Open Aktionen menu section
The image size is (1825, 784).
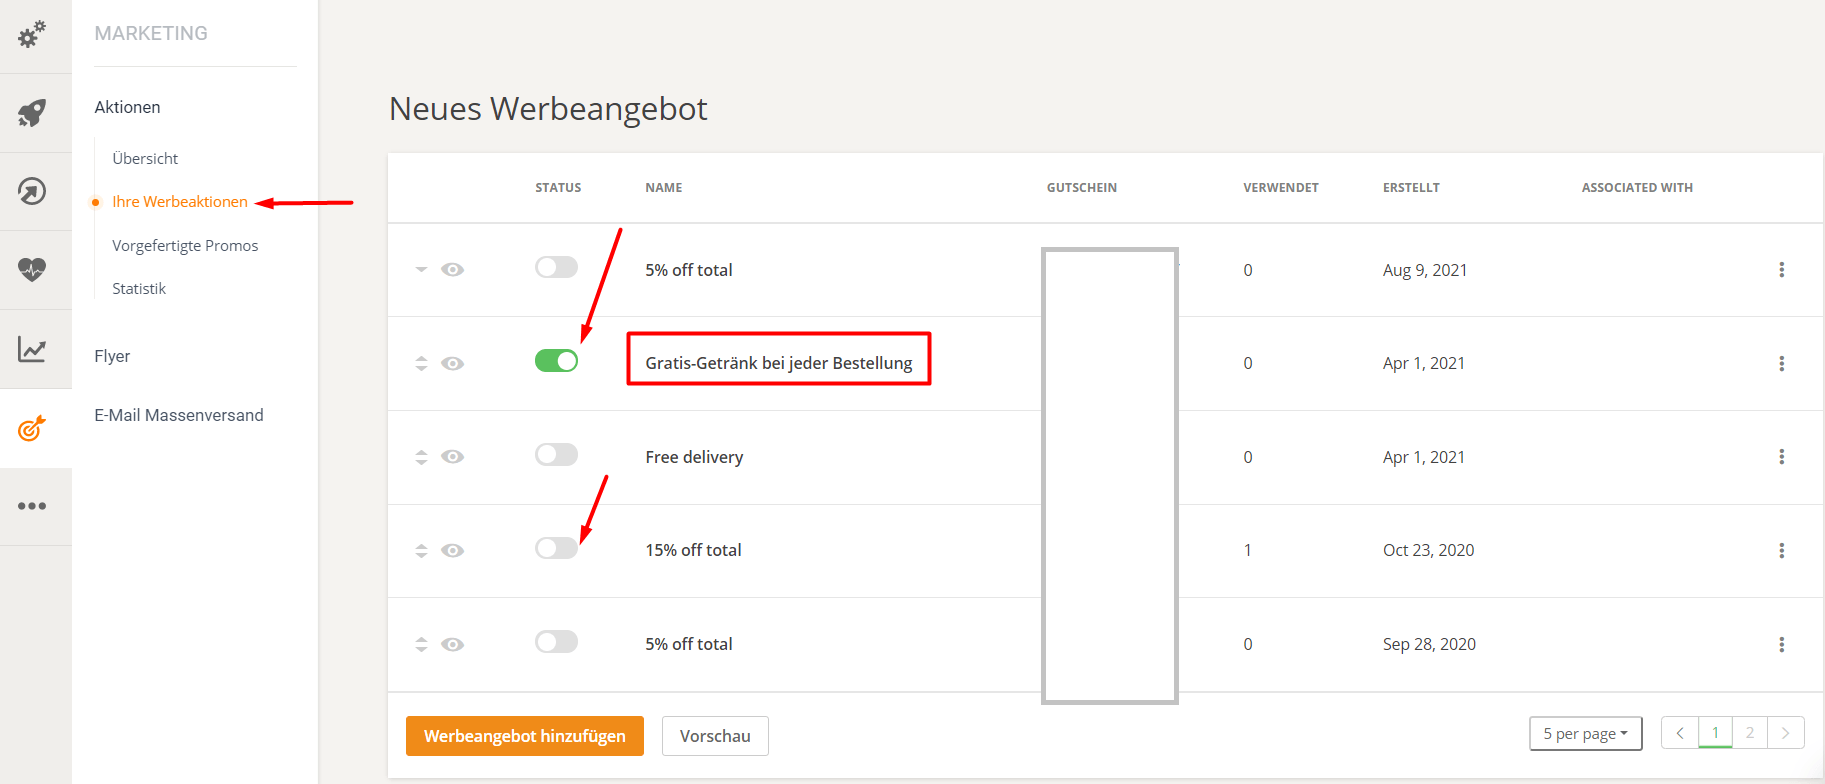127,107
